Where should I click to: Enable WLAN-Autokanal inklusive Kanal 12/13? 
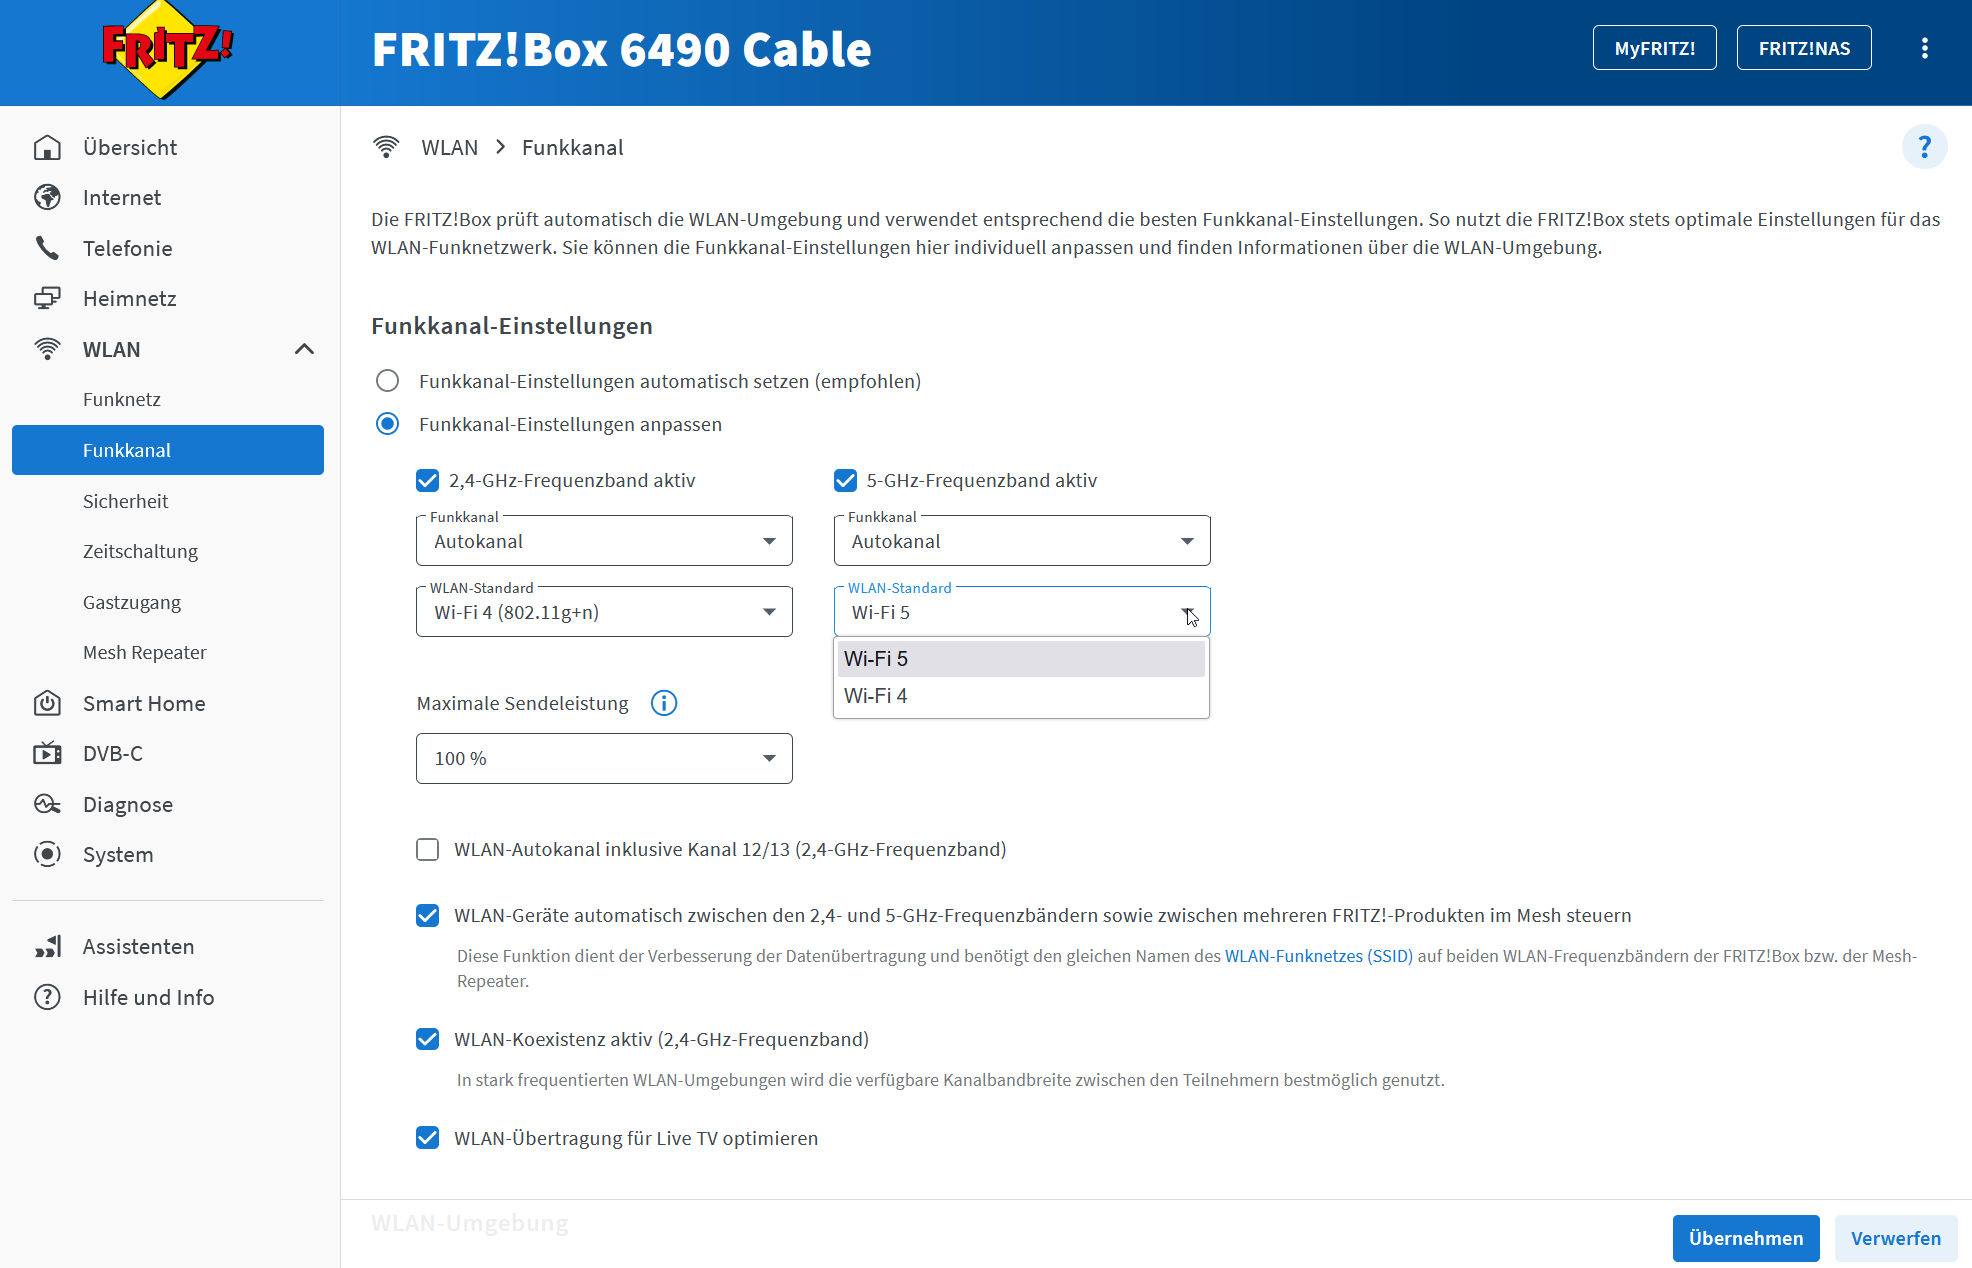(x=428, y=849)
